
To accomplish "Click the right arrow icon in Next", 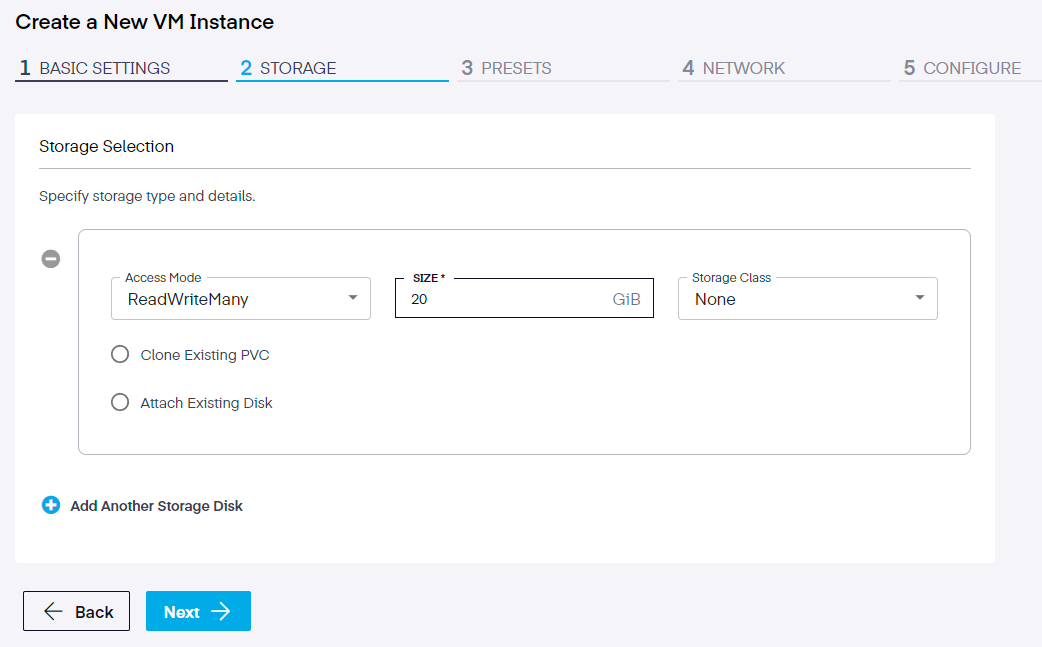I will [x=222, y=612].
